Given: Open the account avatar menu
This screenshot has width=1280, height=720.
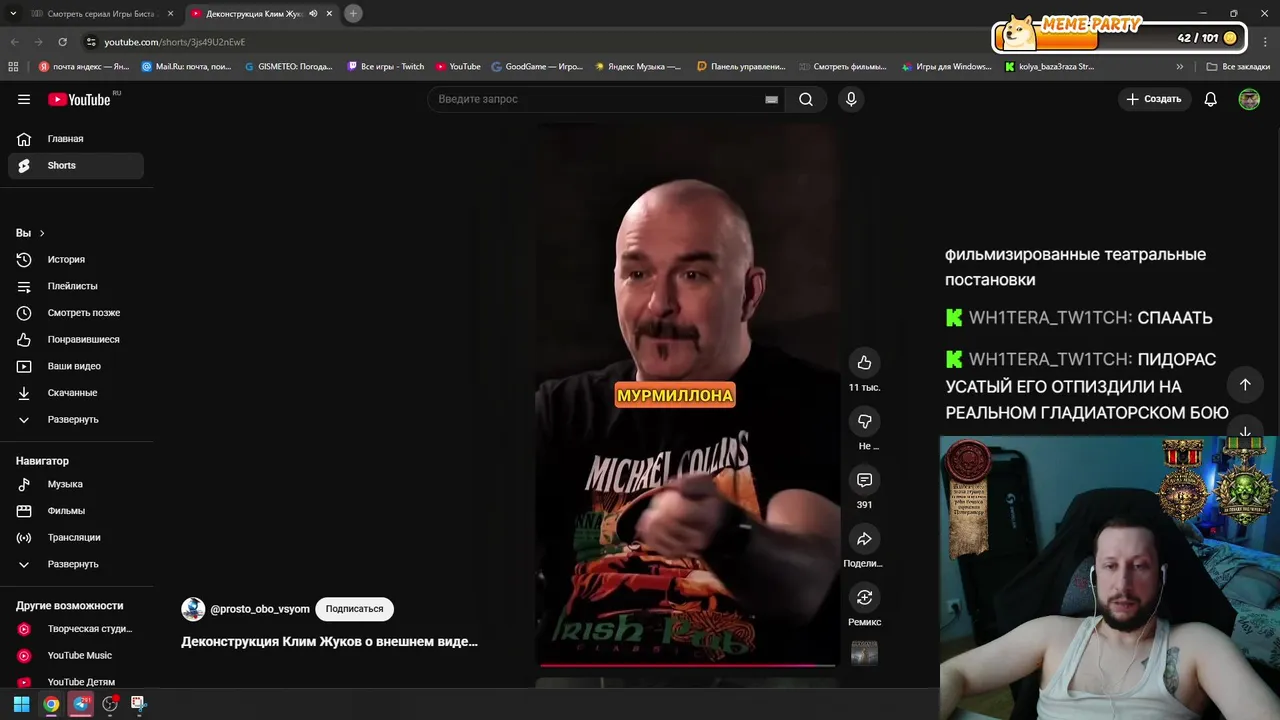Looking at the screenshot, I should (1249, 99).
